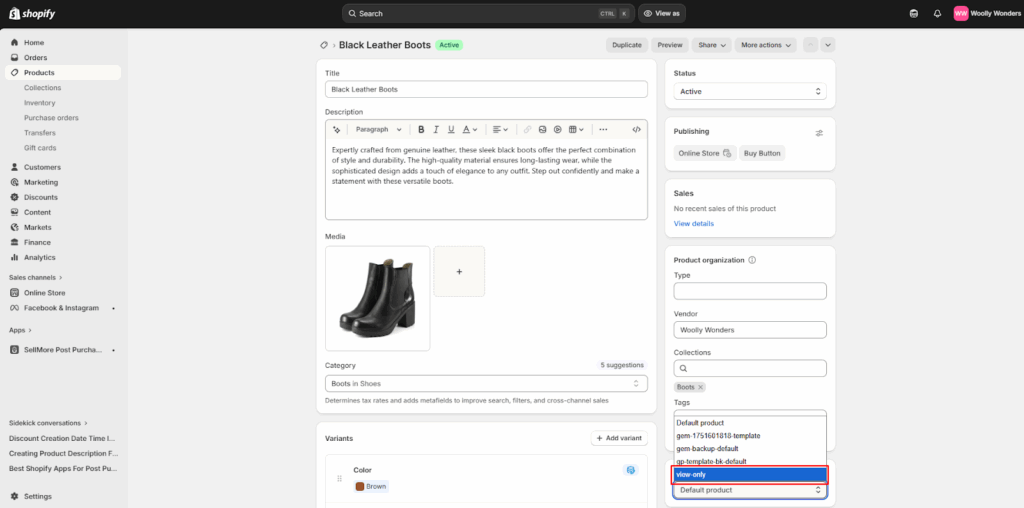Image resolution: width=1024 pixels, height=508 pixels.
Task: Open the View details sales link
Action: point(694,223)
